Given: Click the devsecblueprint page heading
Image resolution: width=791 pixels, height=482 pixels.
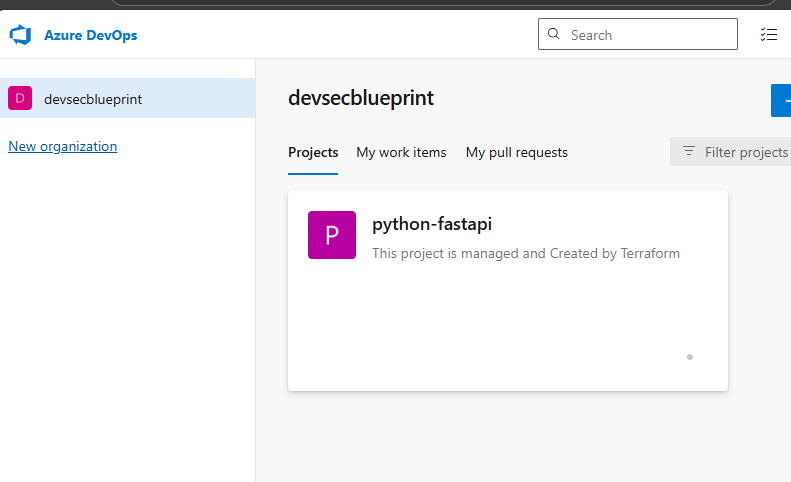Looking at the screenshot, I should [x=360, y=98].
